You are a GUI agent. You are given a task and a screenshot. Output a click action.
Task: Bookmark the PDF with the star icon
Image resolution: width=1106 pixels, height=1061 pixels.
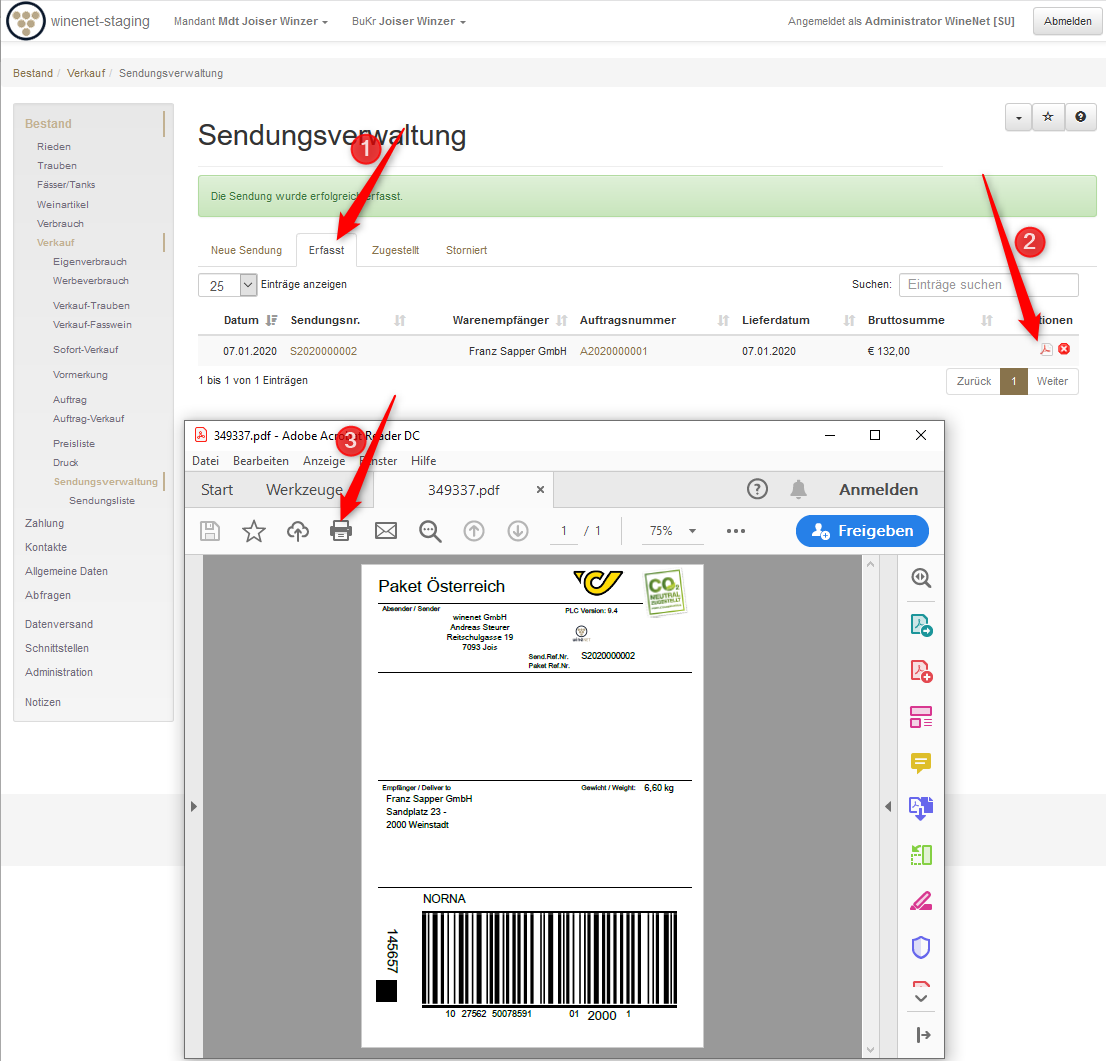coord(254,531)
